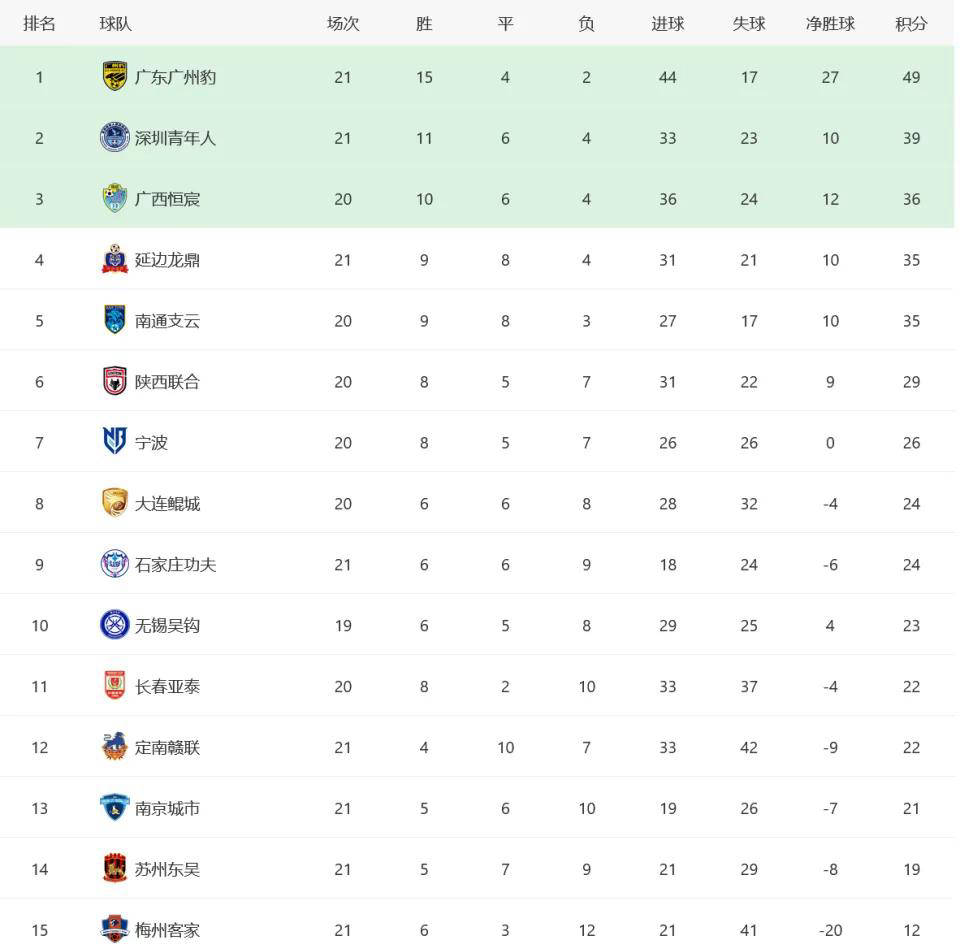960x947 pixels.
Task: Select the rank 1 row points value 49
Action: pyautogui.click(x=911, y=77)
